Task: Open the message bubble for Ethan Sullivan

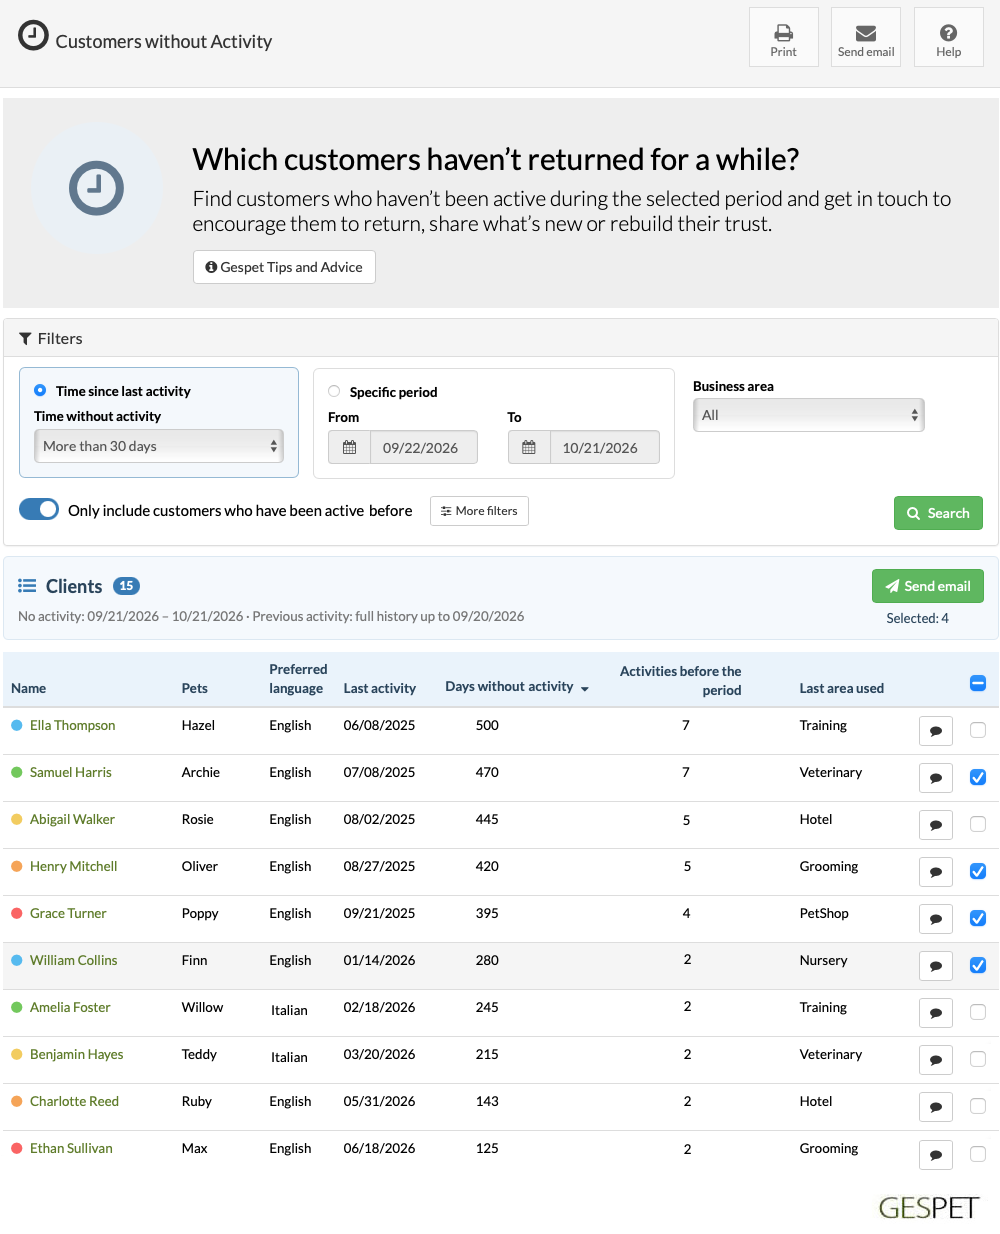Action: tap(936, 1154)
